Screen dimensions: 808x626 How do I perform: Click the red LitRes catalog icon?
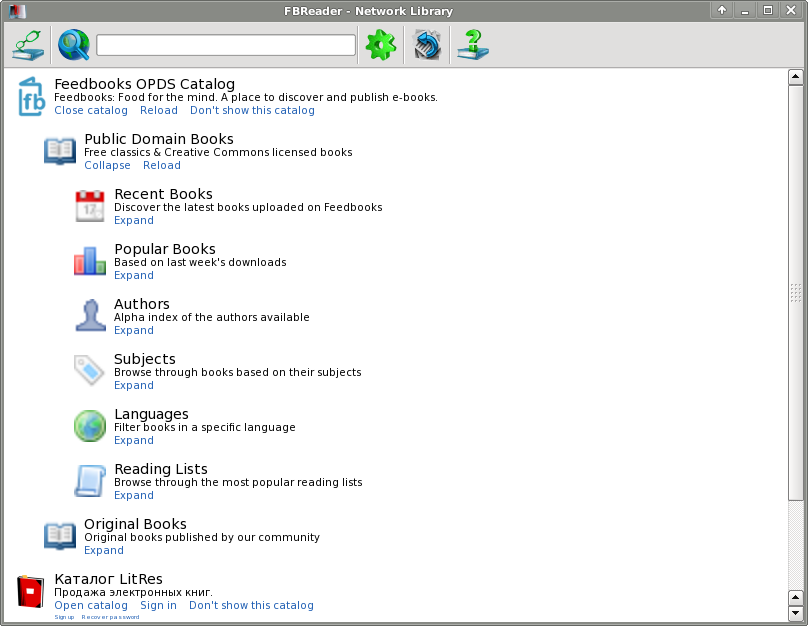[30, 591]
